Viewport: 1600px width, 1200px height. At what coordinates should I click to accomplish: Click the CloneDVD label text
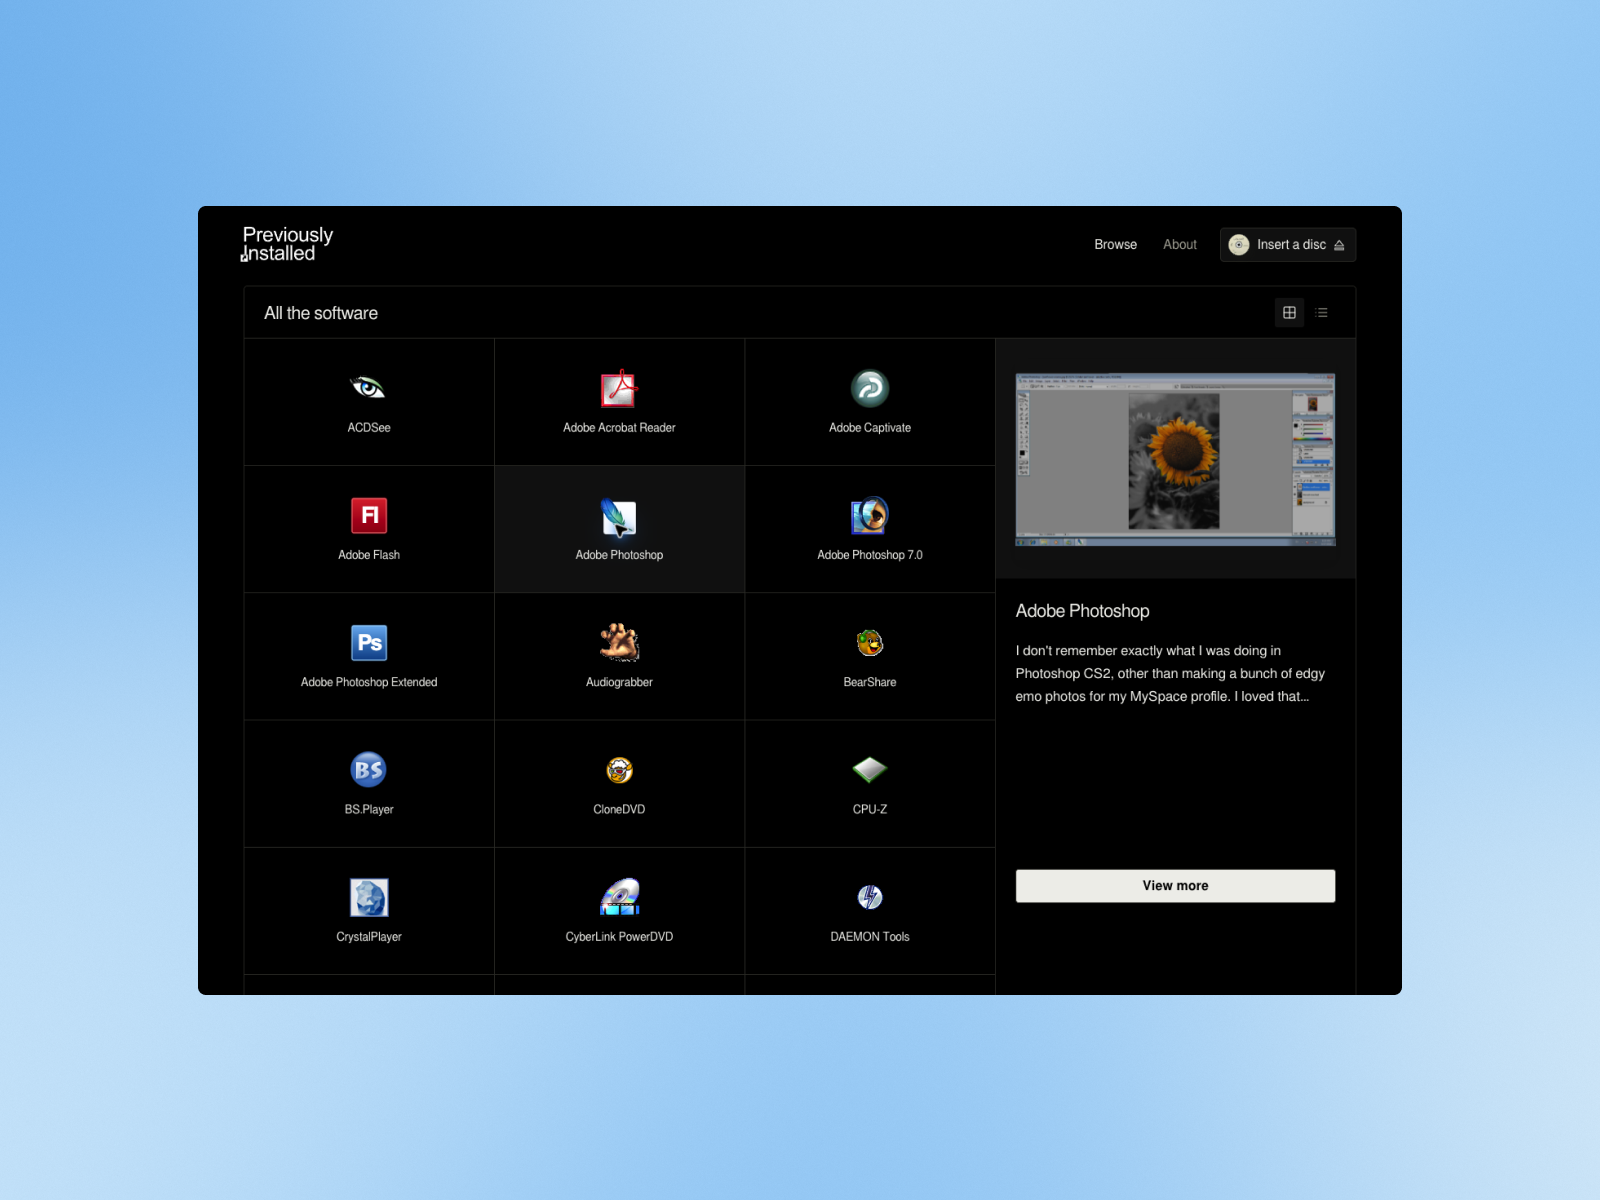pos(619,810)
